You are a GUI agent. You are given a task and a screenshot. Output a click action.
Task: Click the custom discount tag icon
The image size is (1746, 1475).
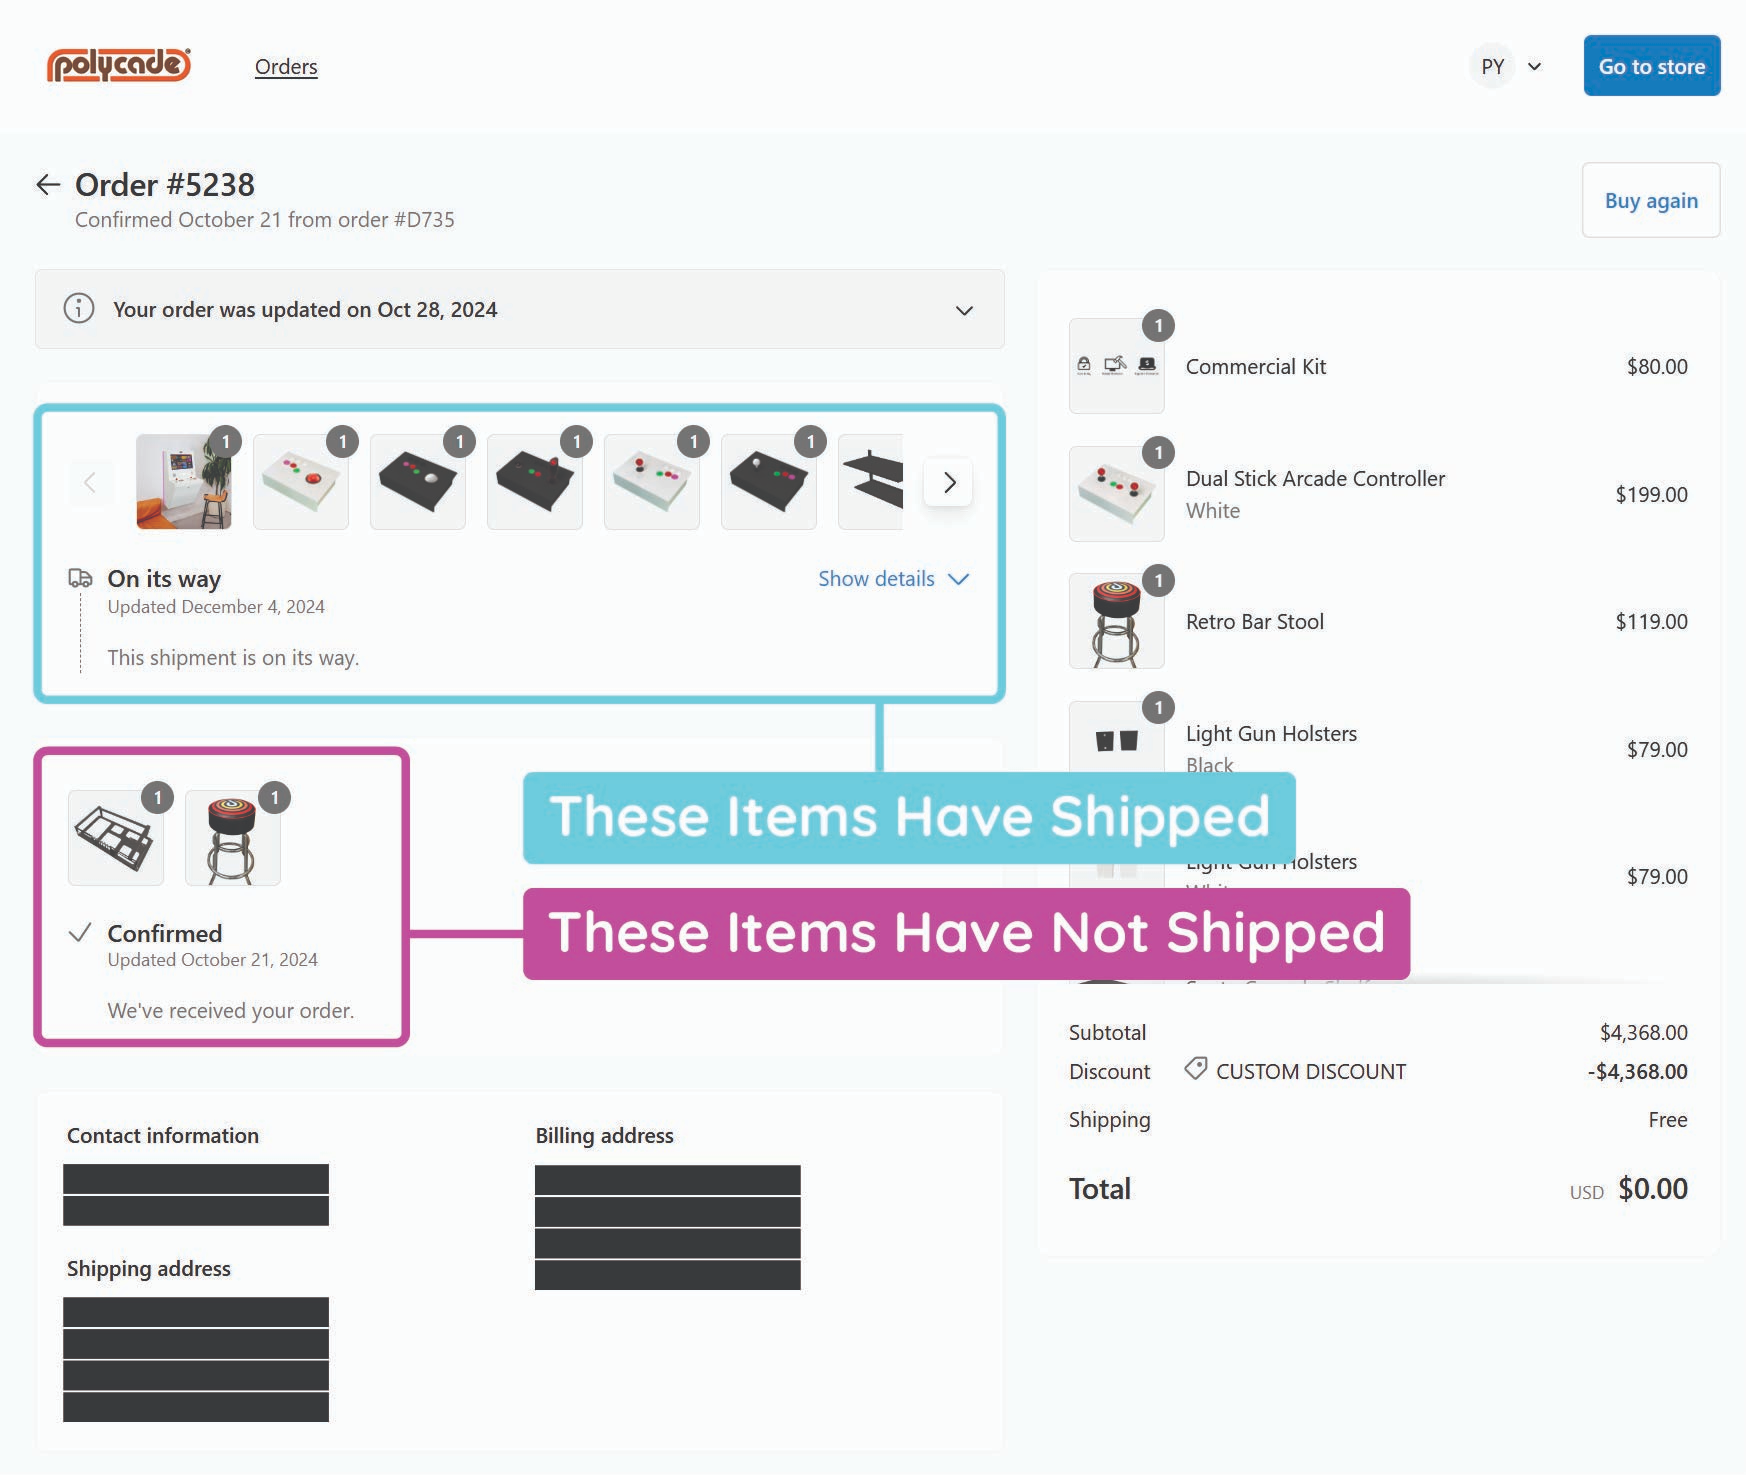[x=1195, y=1069]
